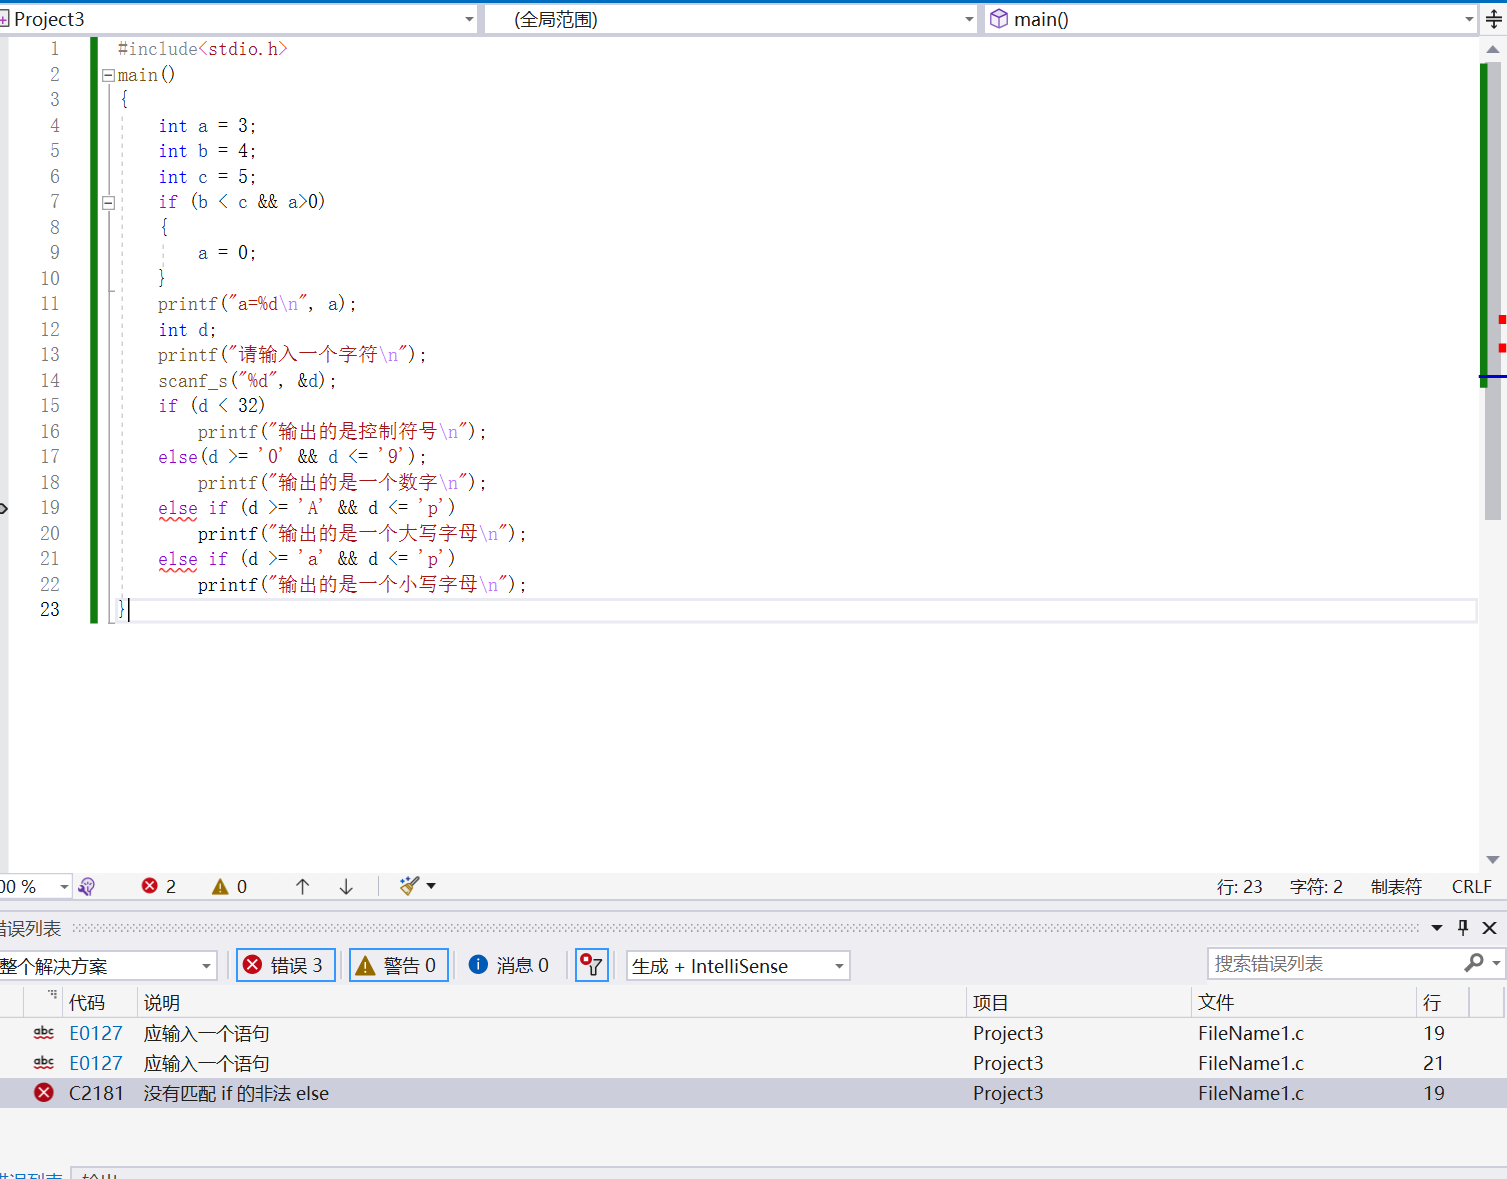This screenshot has width=1507, height=1179.
Task: Toggle the build-only IntelliSense errors filter icon
Action: click(x=592, y=965)
